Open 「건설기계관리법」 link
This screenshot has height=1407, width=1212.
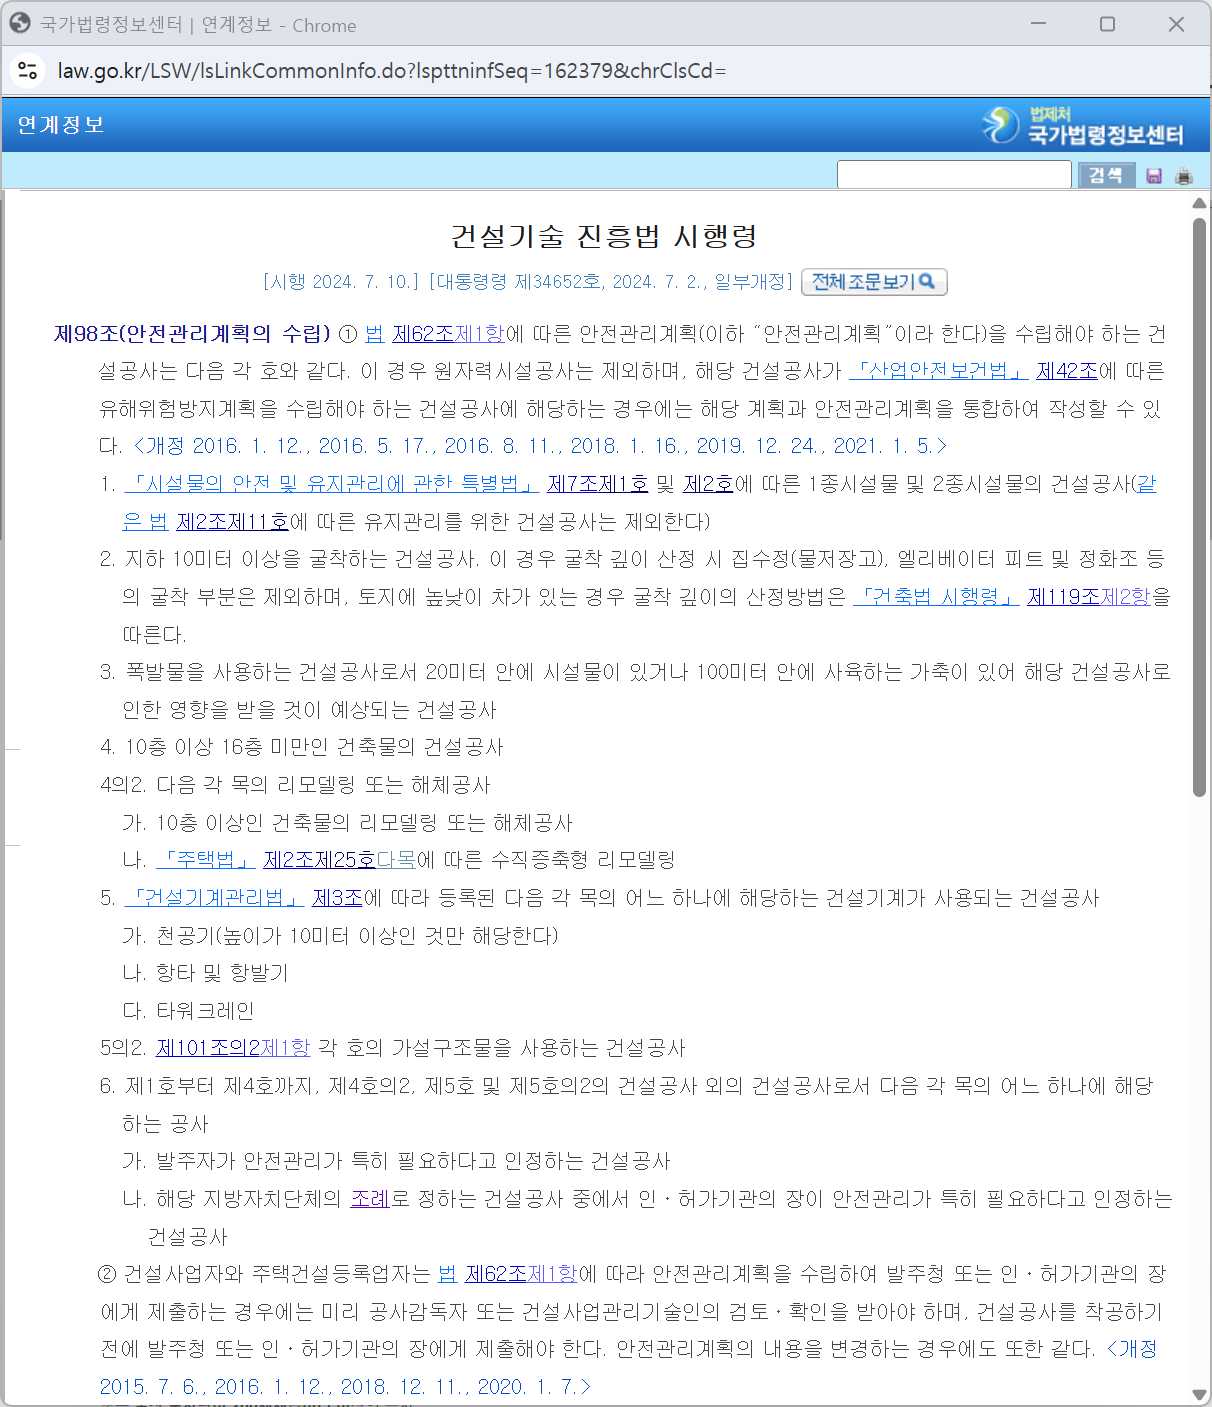pyautogui.click(x=214, y=898)
